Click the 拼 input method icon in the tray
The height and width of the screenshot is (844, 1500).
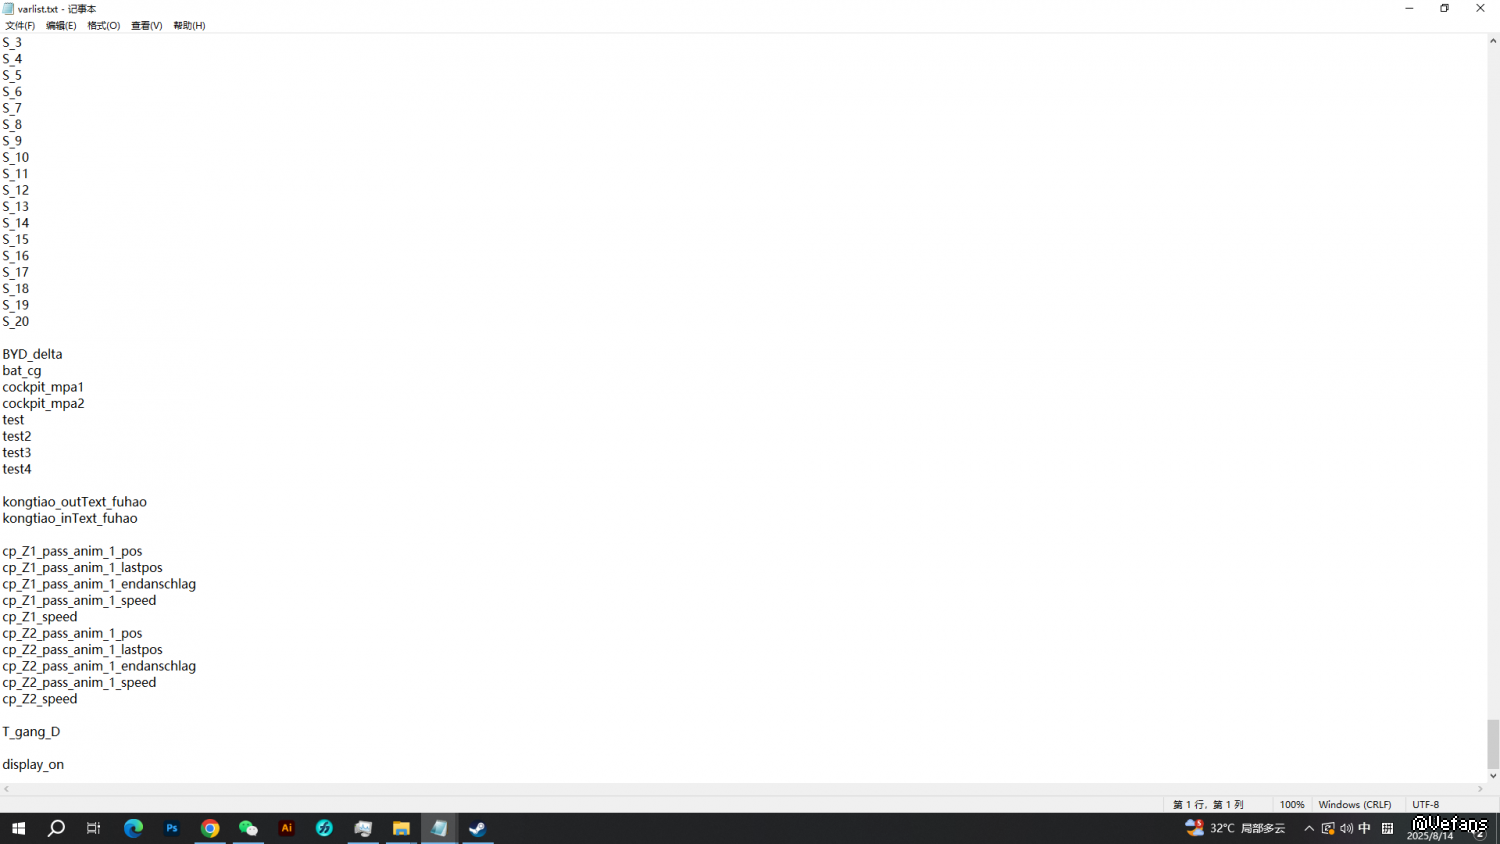[x=1388, y=828]
